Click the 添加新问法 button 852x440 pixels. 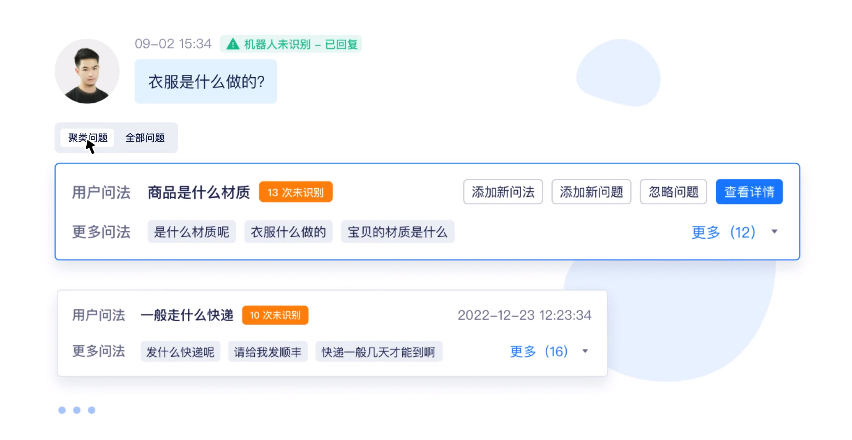[x=503, y=192]
